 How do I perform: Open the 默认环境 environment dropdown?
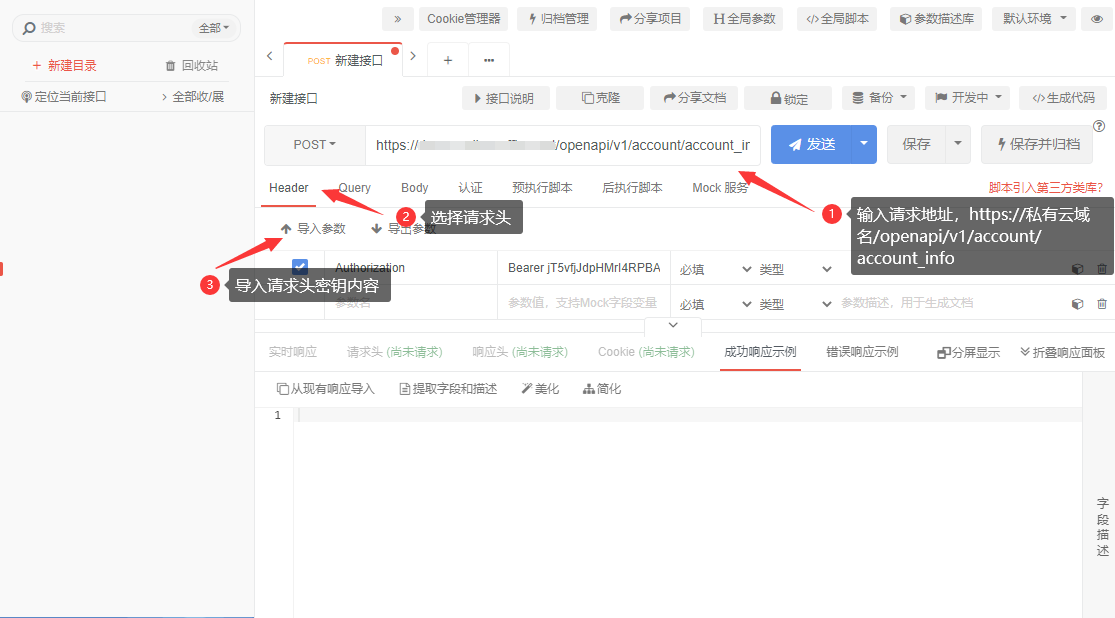(1033, 18)
